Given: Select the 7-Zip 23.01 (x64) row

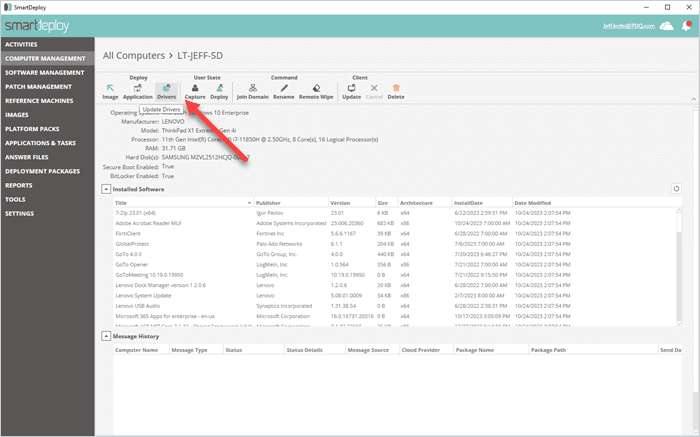Looking at the screenshot, I should click(395, 213).
